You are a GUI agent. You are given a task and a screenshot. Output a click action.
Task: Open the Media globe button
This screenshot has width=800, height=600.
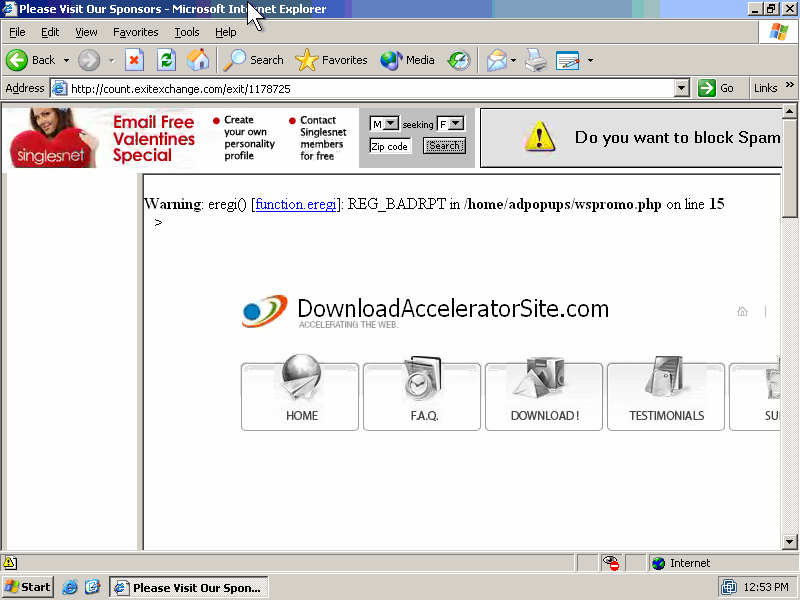[x=407, y=60]
